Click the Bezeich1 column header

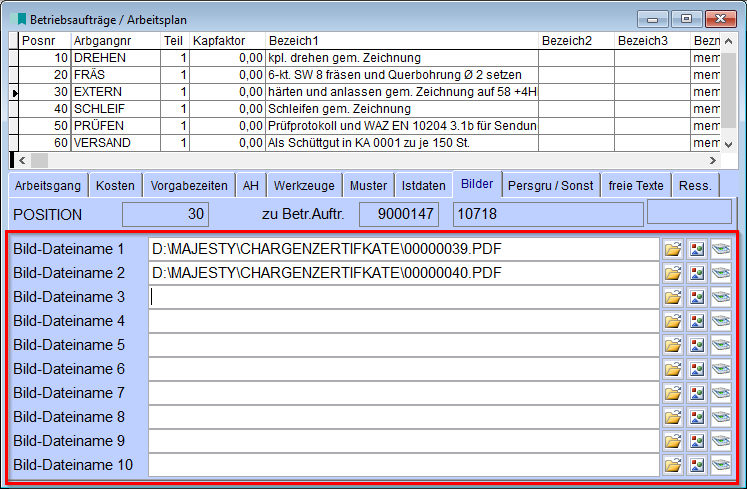400,40
